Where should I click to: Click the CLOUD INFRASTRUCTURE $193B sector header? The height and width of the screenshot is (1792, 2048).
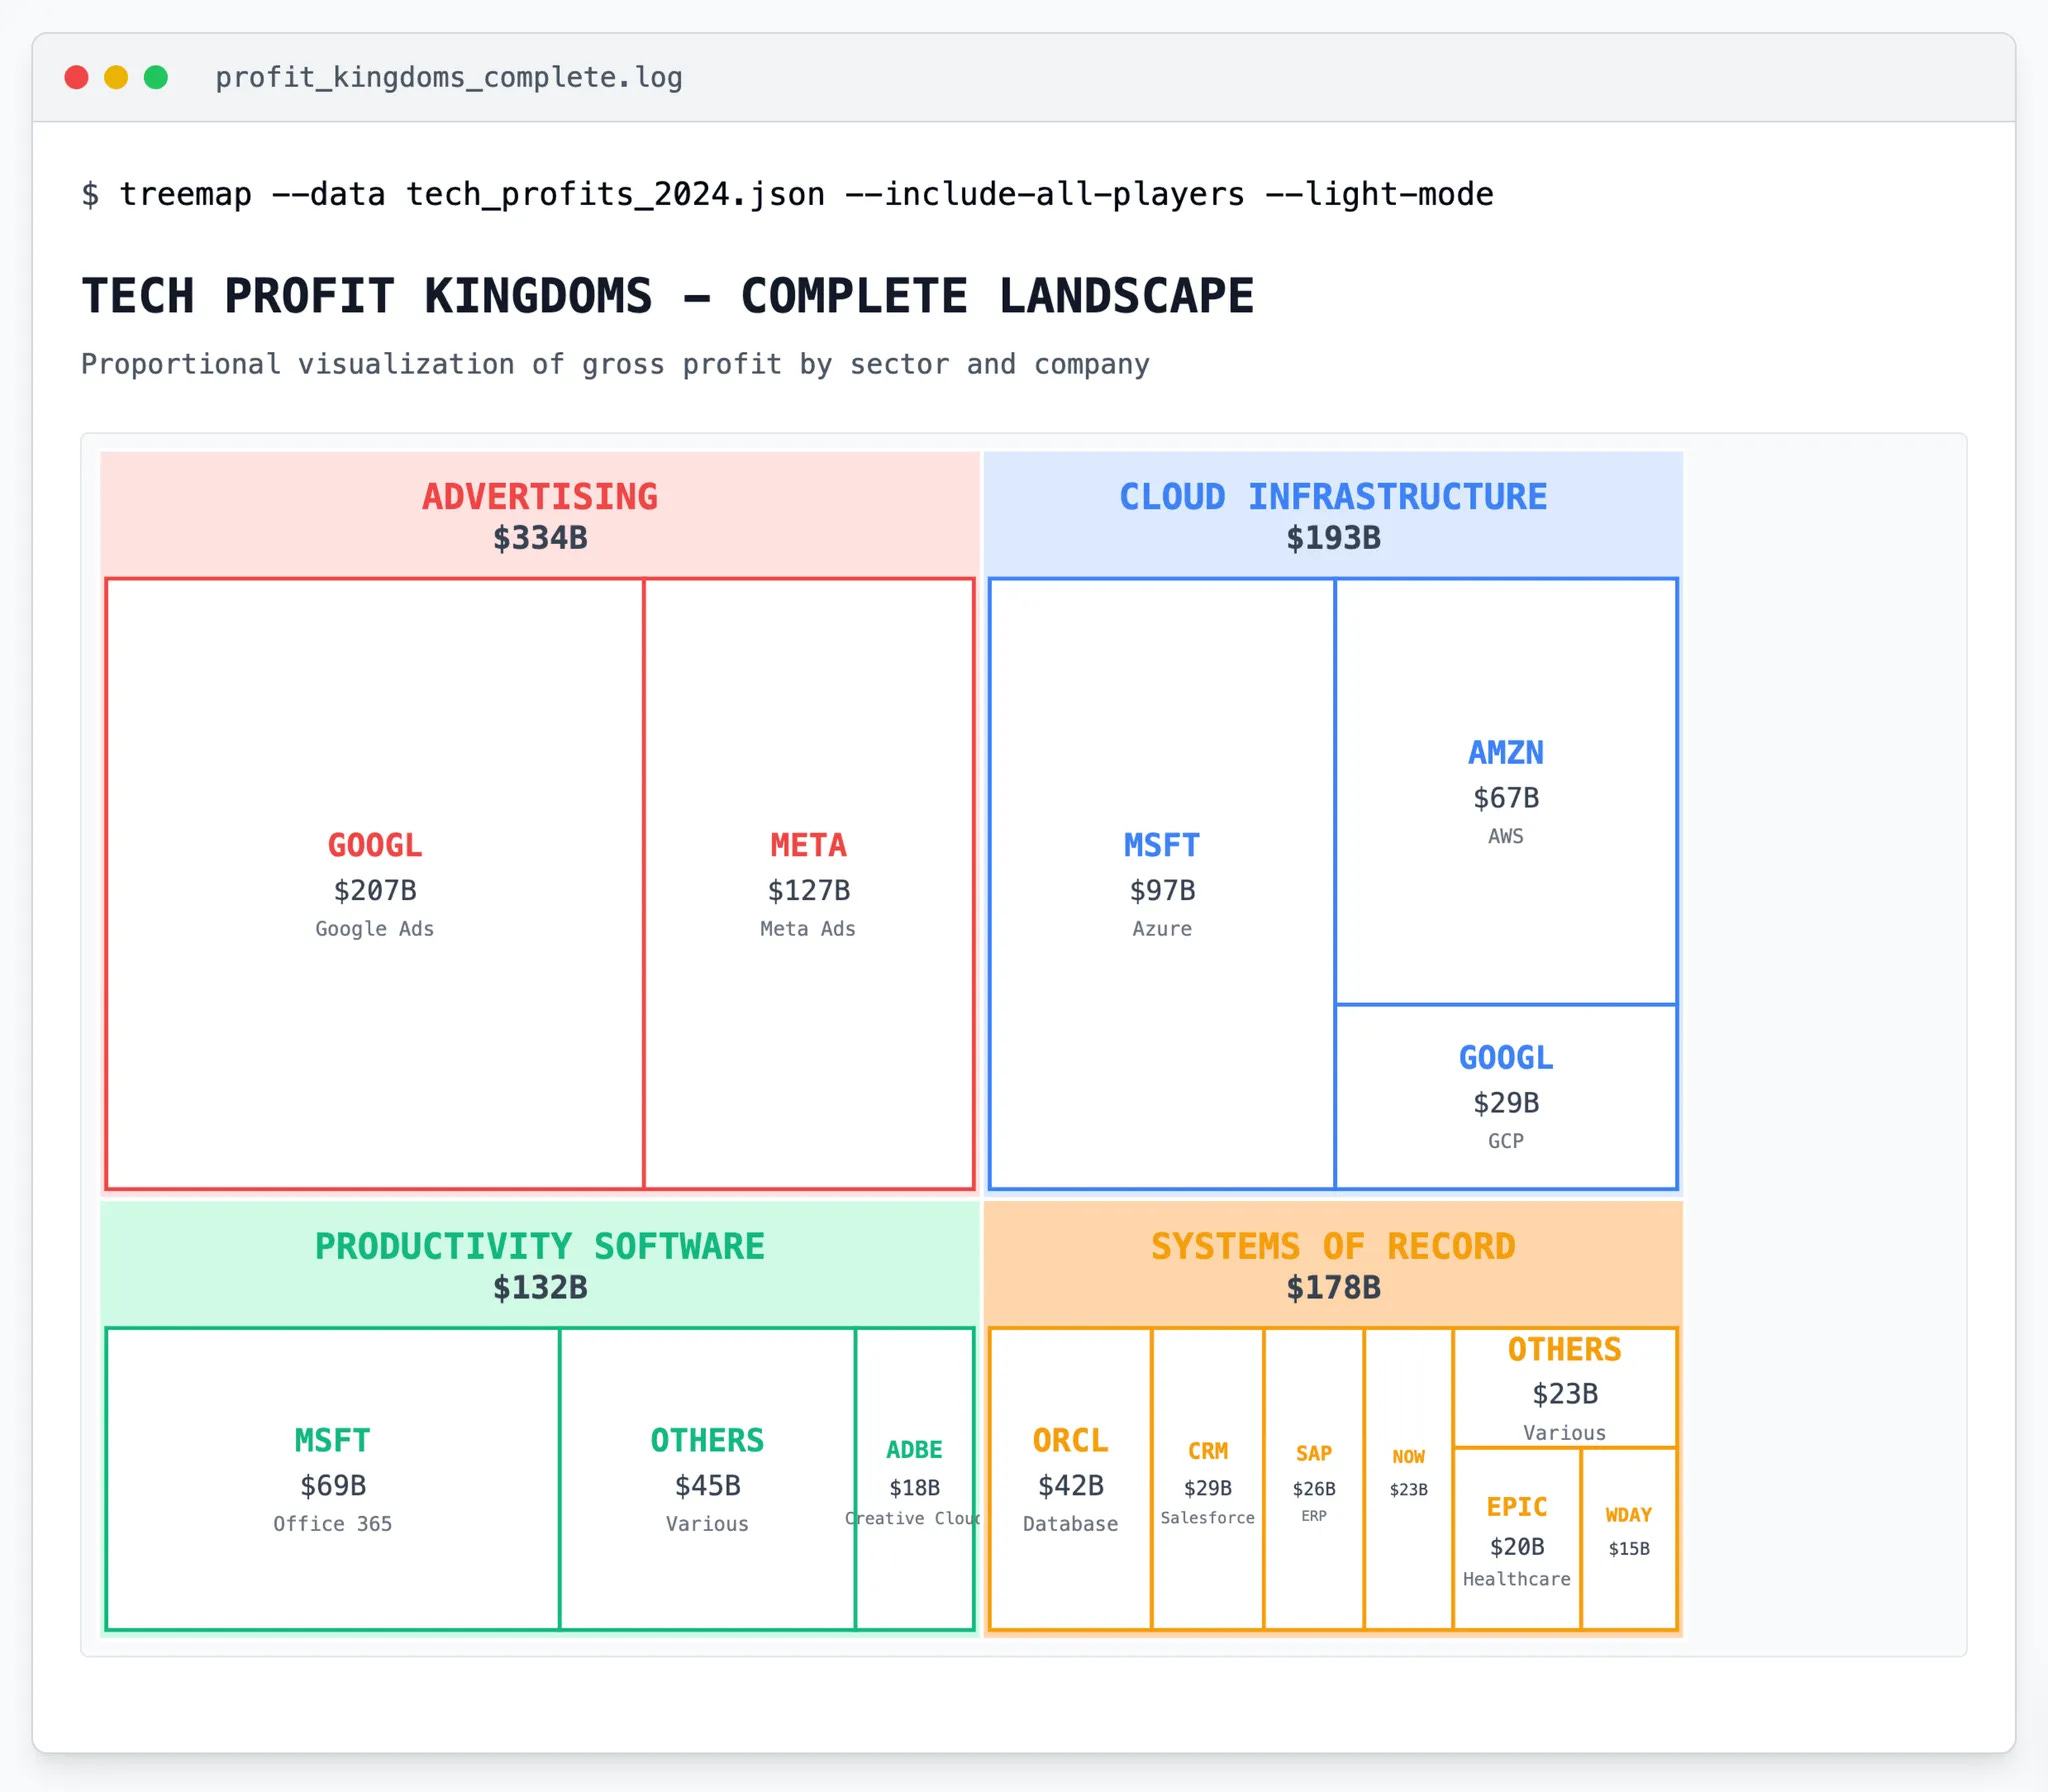(1332, 515)
